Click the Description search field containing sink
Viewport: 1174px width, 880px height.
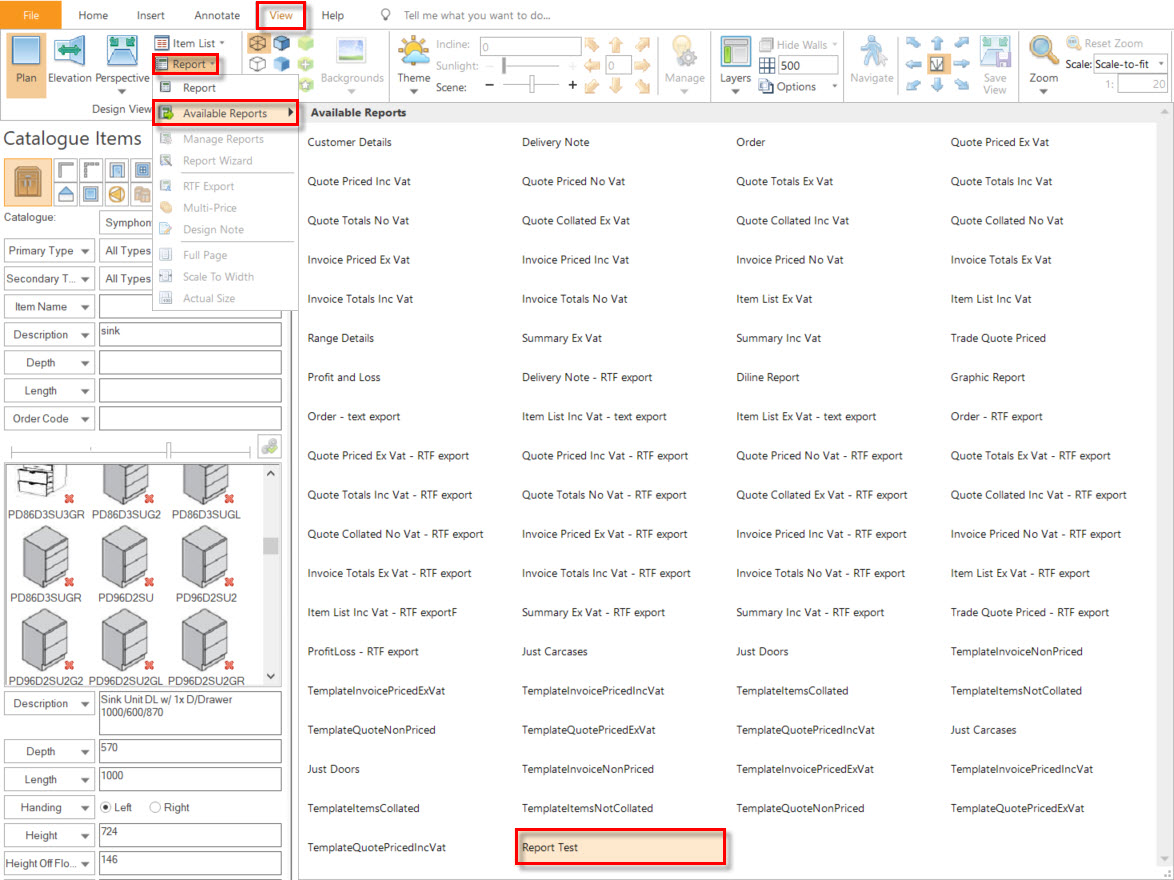click(x=190, y=335)
